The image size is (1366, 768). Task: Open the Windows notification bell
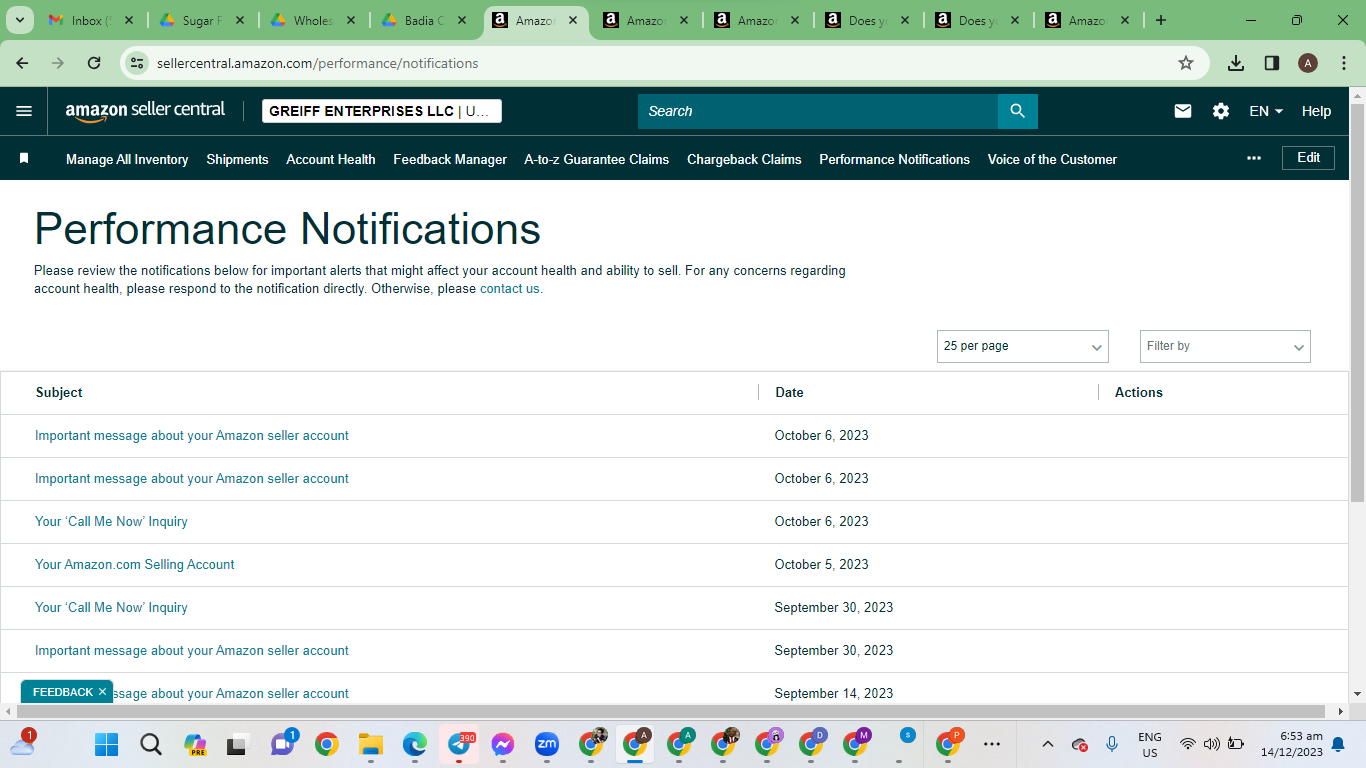(1338, 744)
